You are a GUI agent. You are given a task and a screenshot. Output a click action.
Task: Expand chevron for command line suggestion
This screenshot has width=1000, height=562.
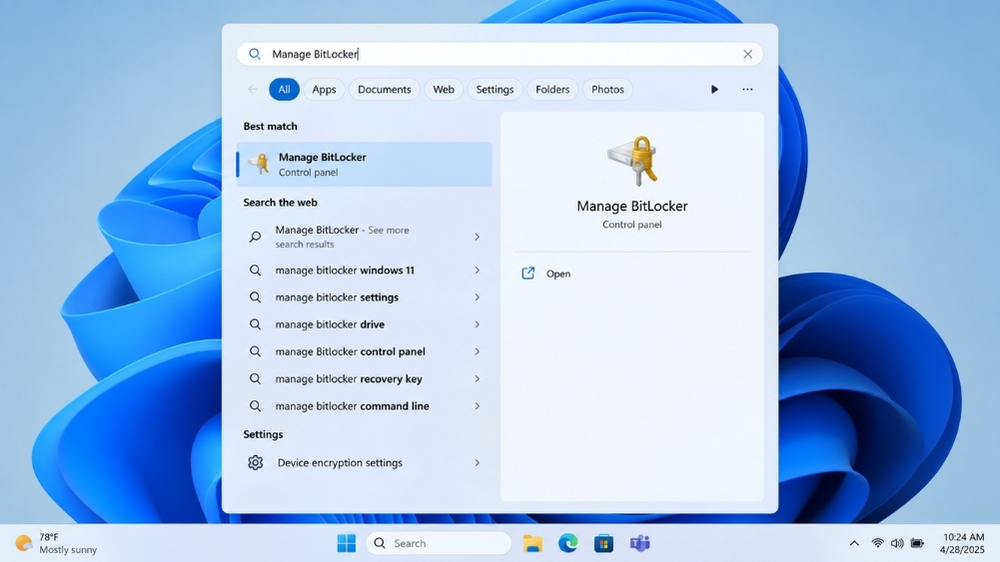pos(477,406)
